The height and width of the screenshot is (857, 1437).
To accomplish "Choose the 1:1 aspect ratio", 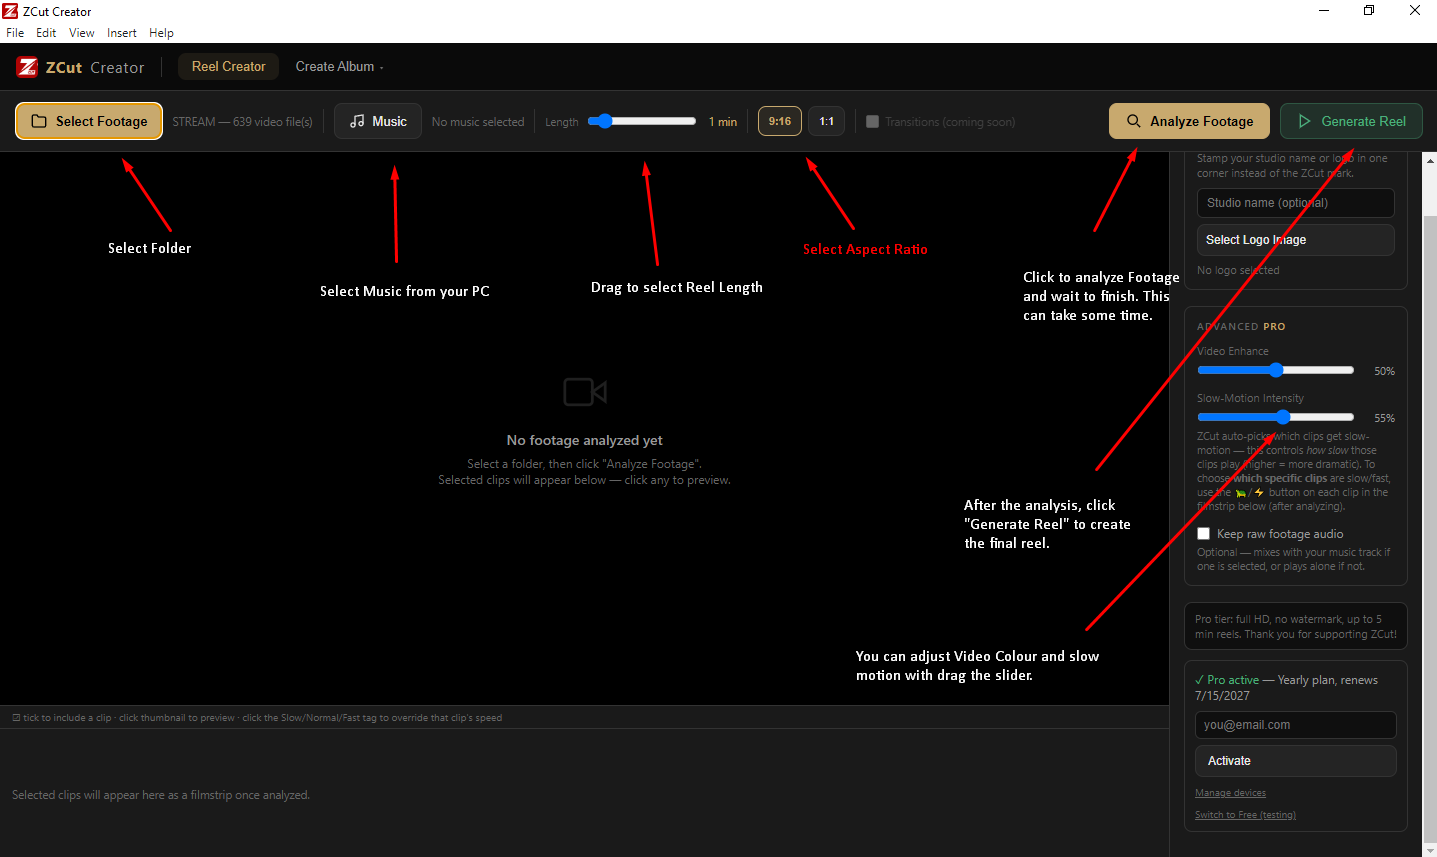I will (x=826, y=121).
